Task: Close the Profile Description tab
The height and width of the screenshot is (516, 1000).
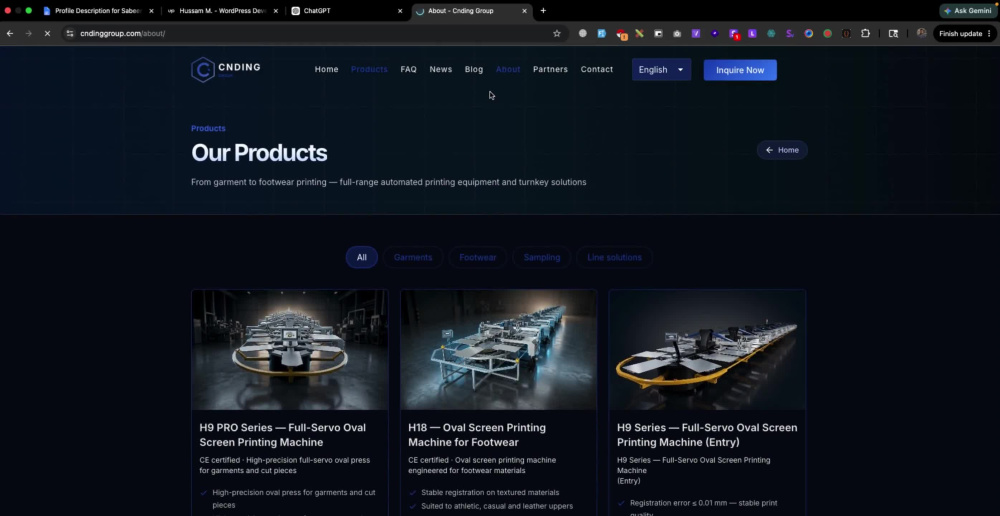Action: coord(151,11)
